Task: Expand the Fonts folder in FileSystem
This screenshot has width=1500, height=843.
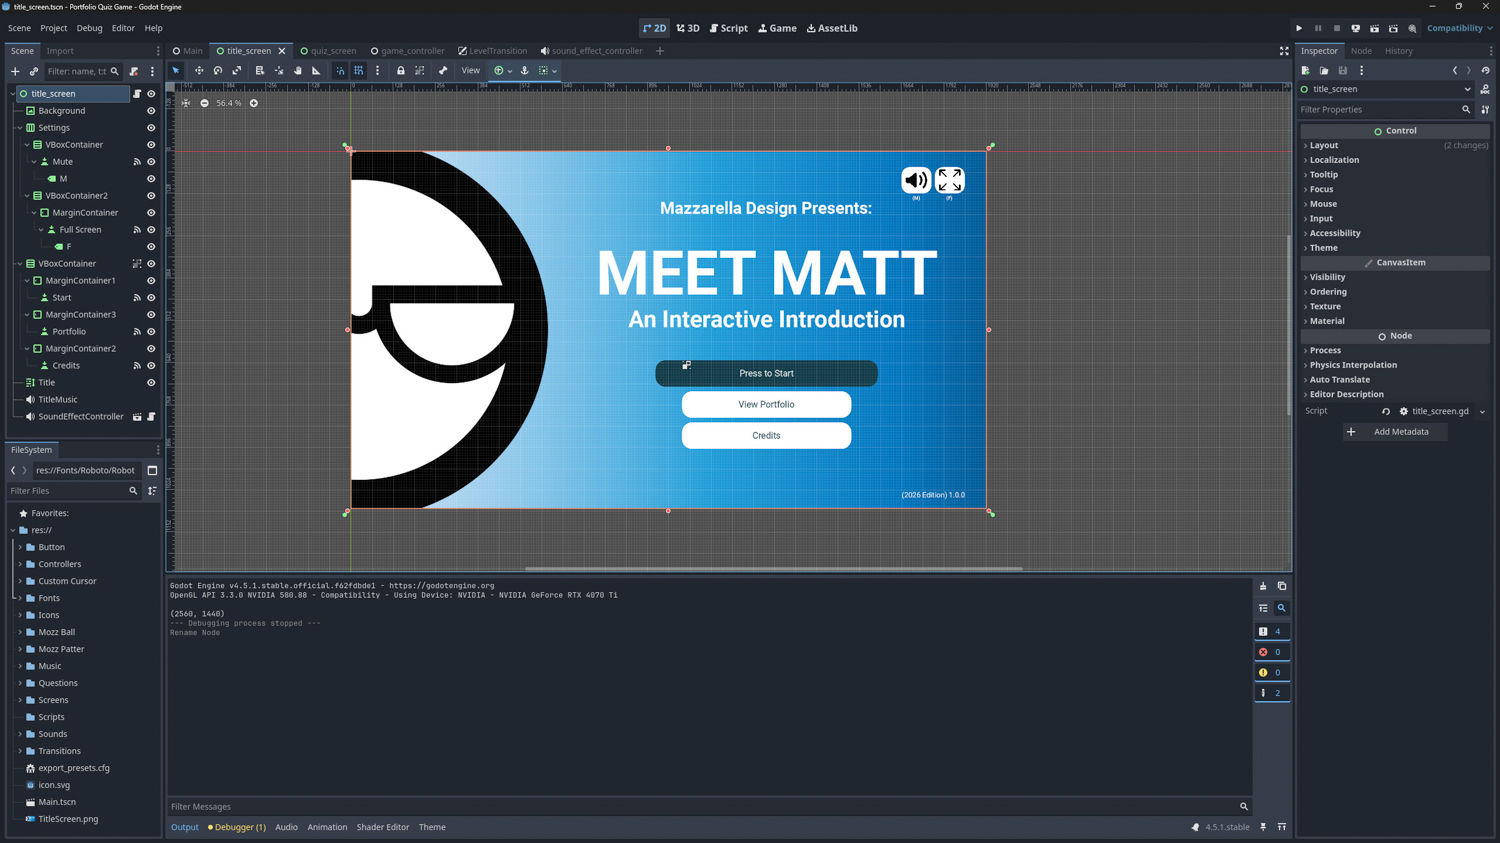Action: (20, 598)
